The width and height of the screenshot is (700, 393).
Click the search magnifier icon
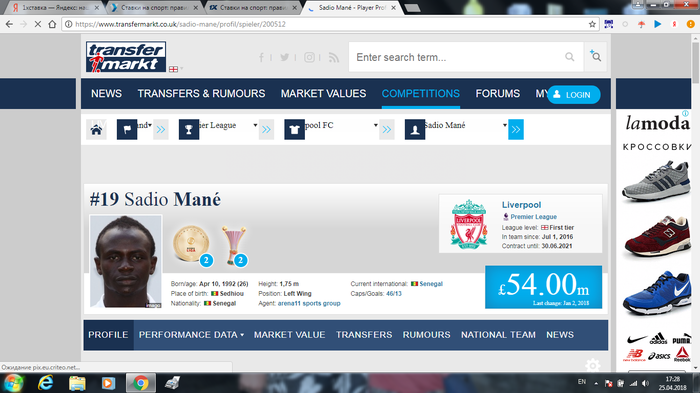570,57
